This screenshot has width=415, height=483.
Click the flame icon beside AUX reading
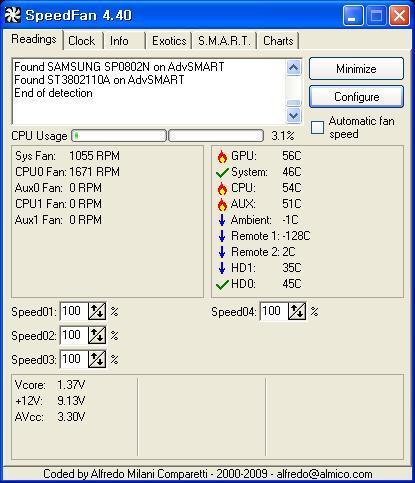(x=222, y=204)
